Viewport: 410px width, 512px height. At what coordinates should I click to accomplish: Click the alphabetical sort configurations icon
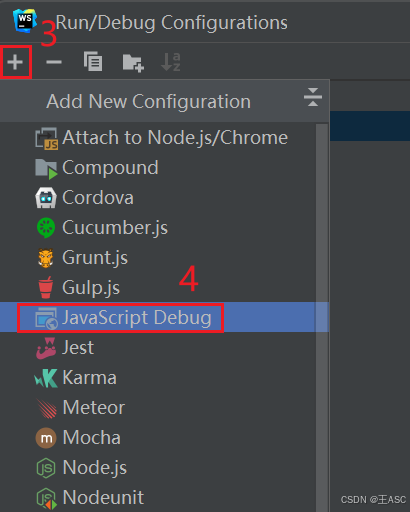point(171,62)
